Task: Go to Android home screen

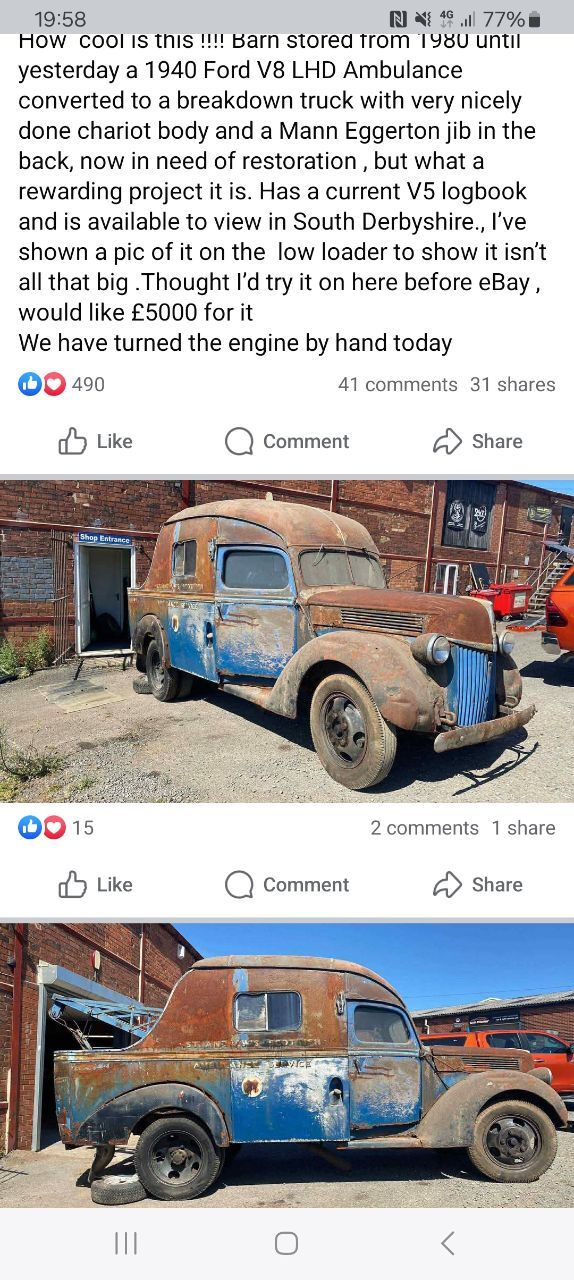Action: click(x=286, y=1243)
